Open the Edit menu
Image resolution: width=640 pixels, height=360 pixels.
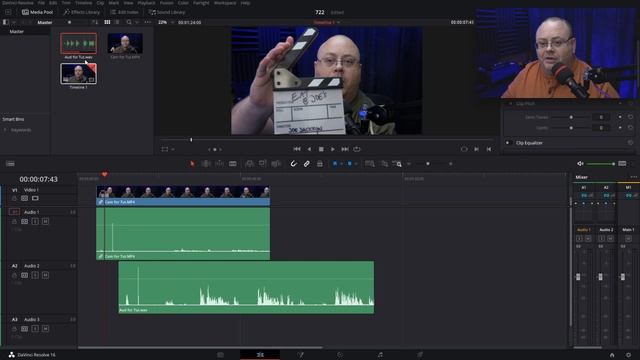pyautogui.click(x=53, y=3)
